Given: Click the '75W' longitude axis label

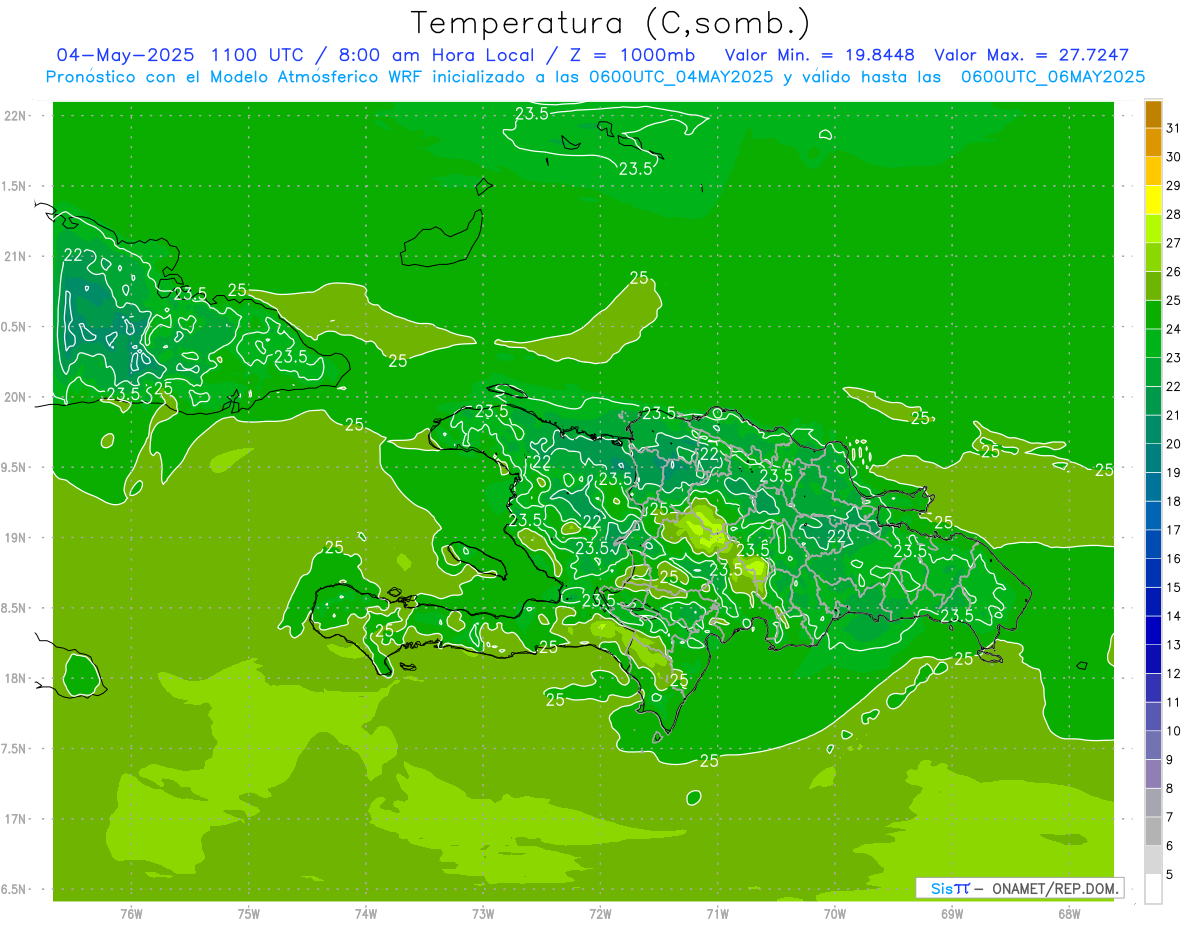Looking at the screenshot, I should tap(249, 914).
